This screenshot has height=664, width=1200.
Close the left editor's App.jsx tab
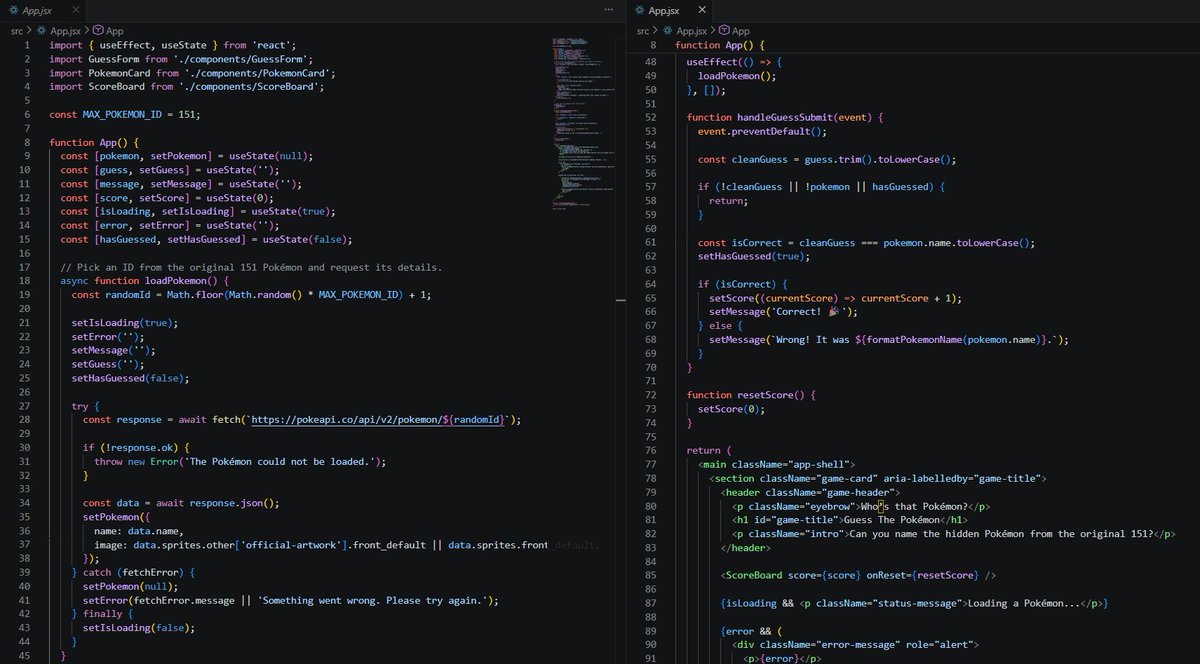click(76, 10)
